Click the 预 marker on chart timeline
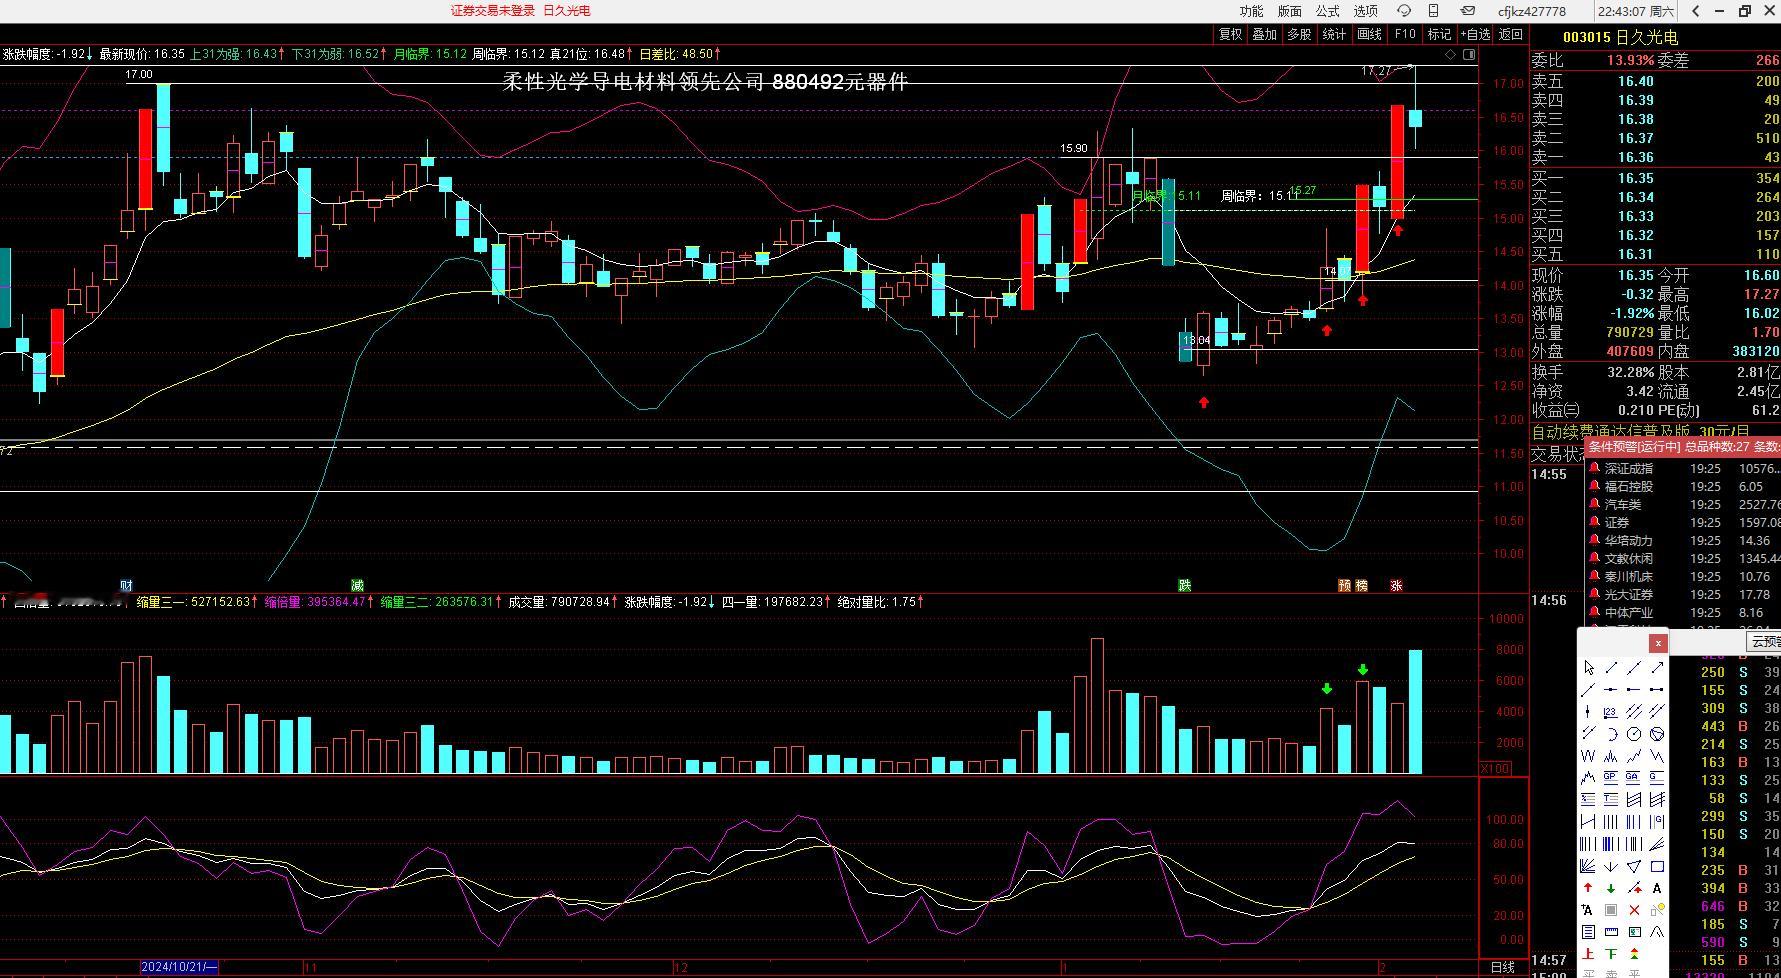This screenshot has height=978, width=1781. pyautogui.click(x=1344, y=585)
